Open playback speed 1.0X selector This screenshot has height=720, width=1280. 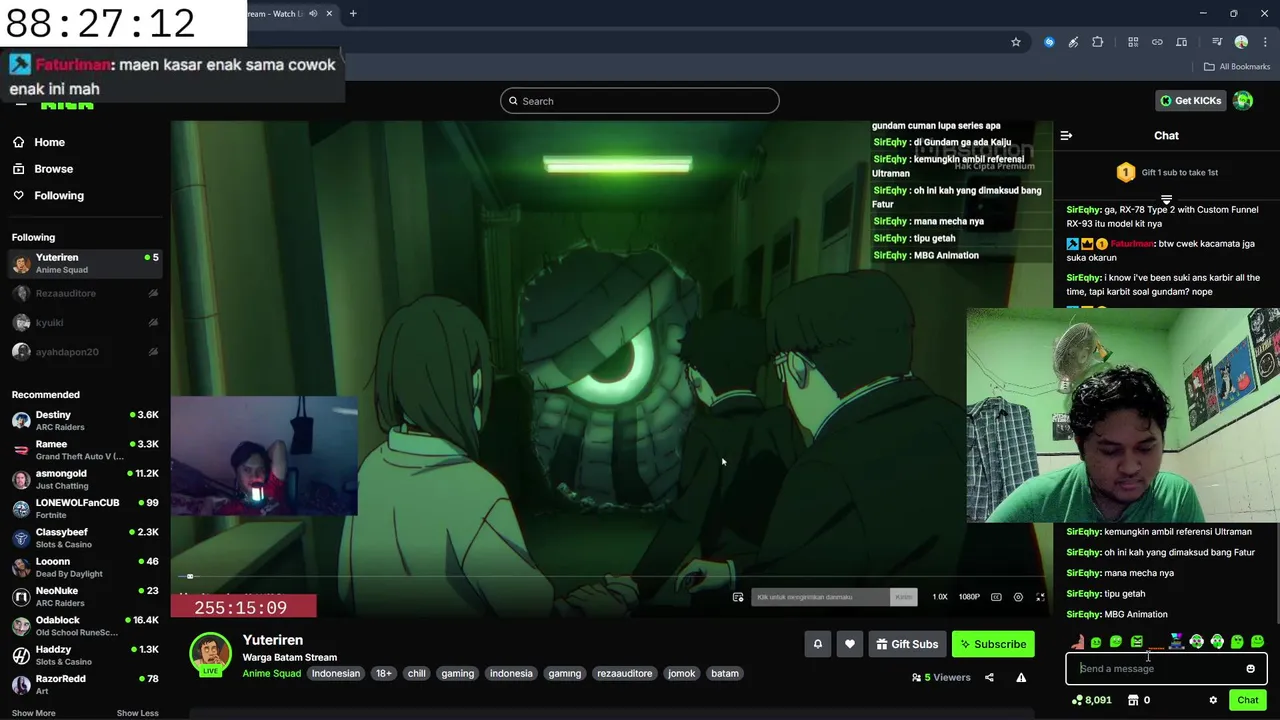940,597
